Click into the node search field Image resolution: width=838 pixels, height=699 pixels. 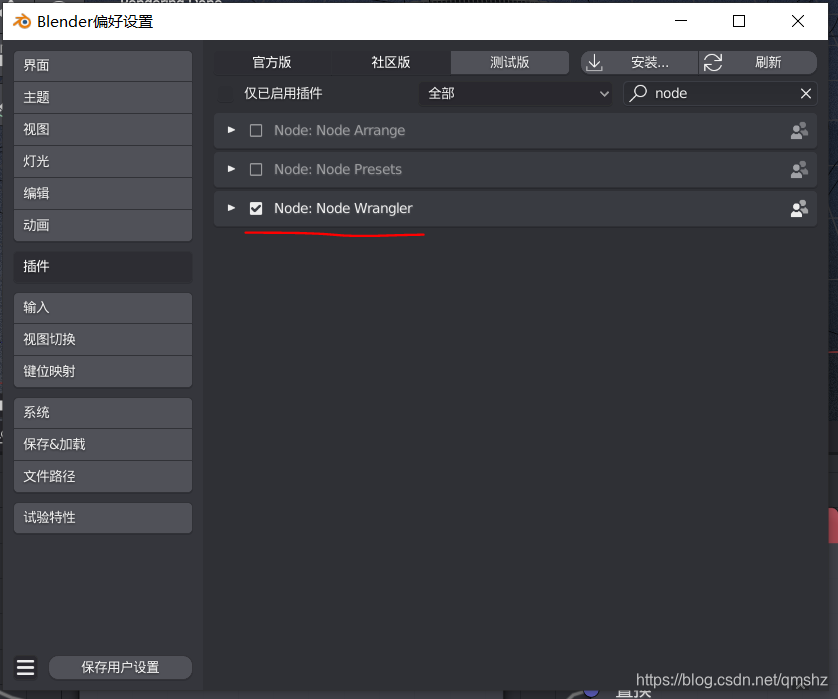(720, 94)
